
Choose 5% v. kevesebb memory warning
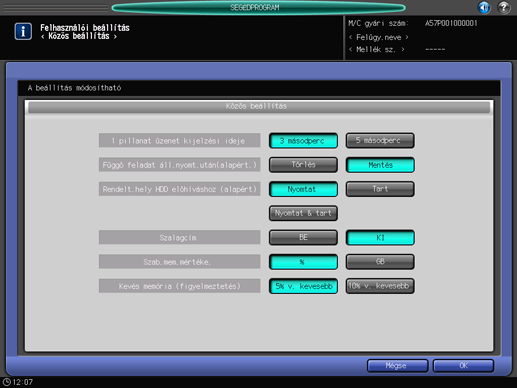coord(303,286)
